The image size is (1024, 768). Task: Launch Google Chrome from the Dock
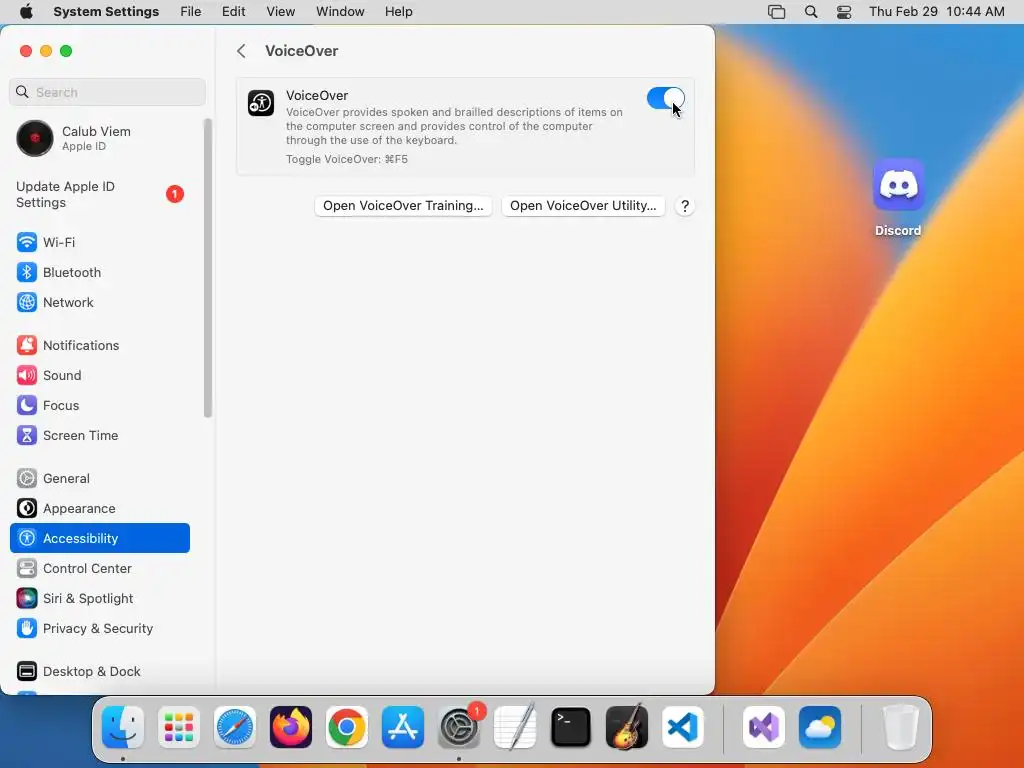tap(347, 727)
